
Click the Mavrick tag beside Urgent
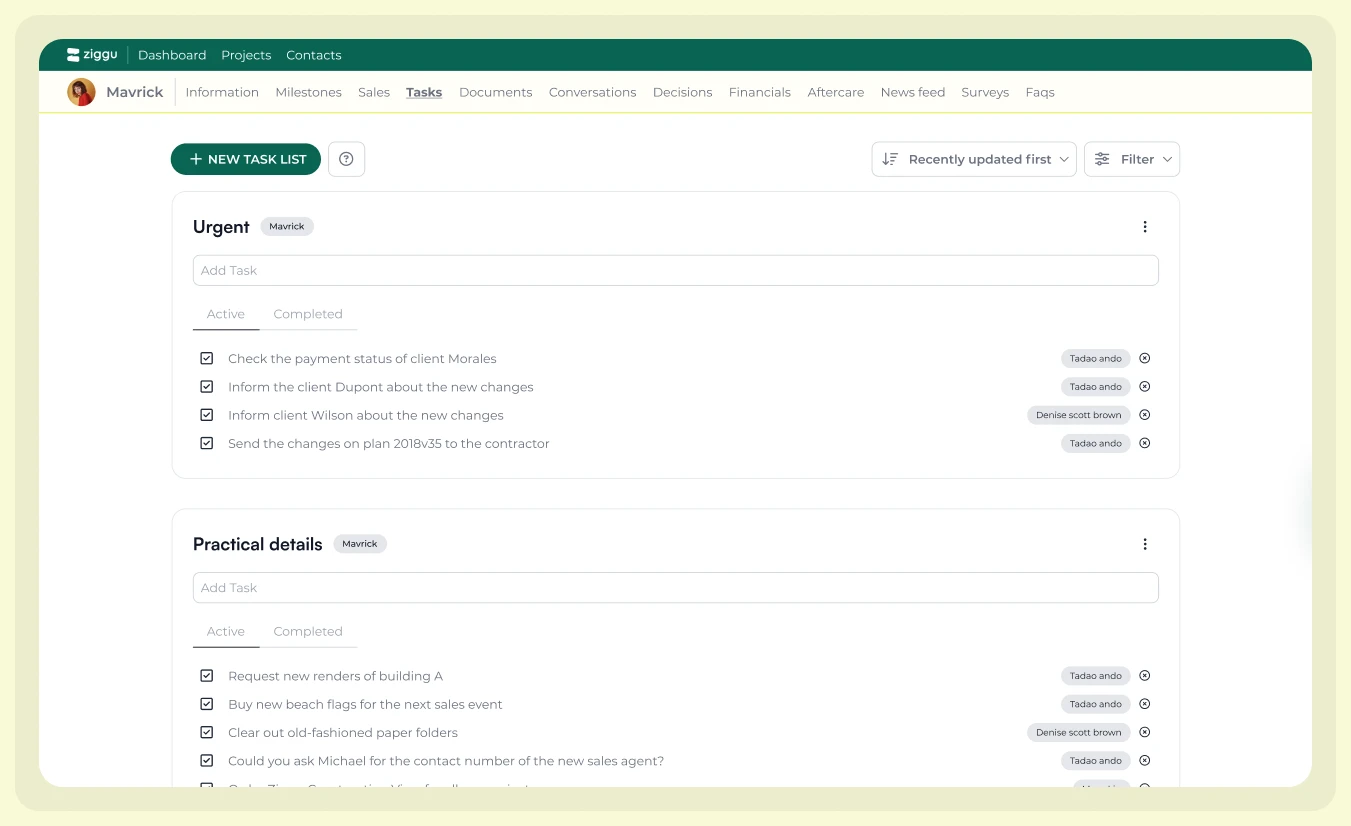(287, 227)
